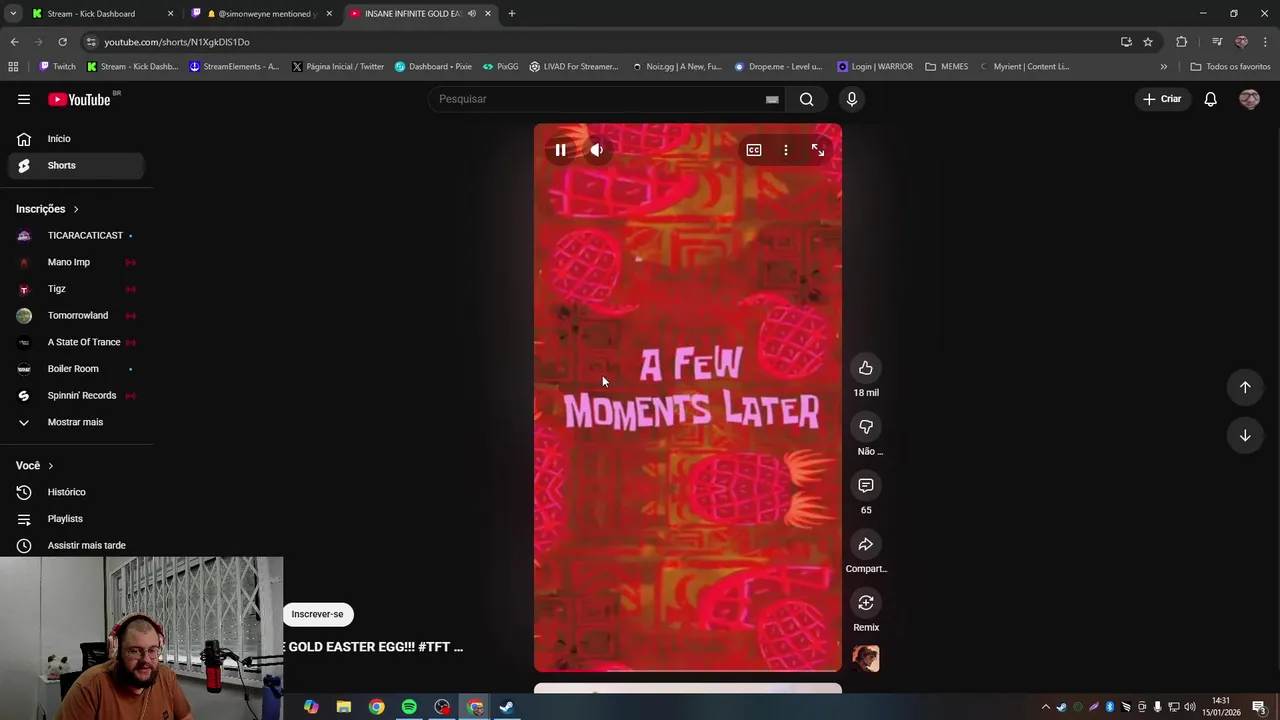The width and height of the screenshot is (1280, 720).
Task: Go to Início in the sidebar
Action: pyautogui.click(x=76, y=139)
